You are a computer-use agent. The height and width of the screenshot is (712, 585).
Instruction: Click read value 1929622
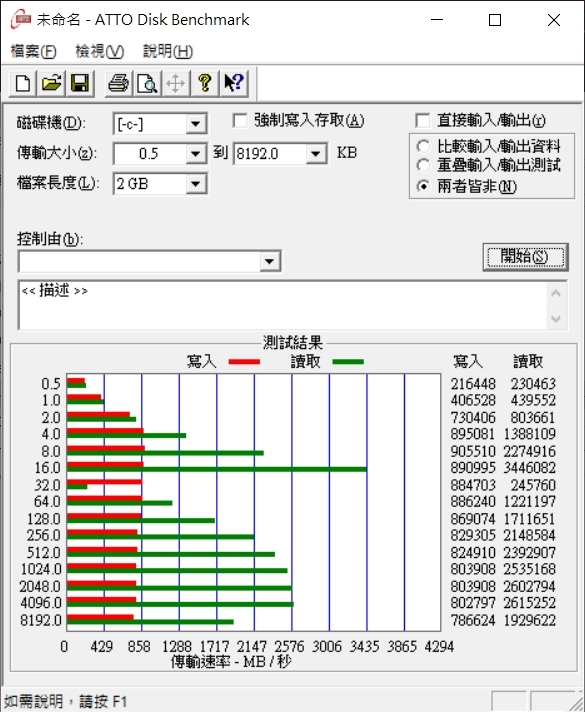[x=530, y=620]
